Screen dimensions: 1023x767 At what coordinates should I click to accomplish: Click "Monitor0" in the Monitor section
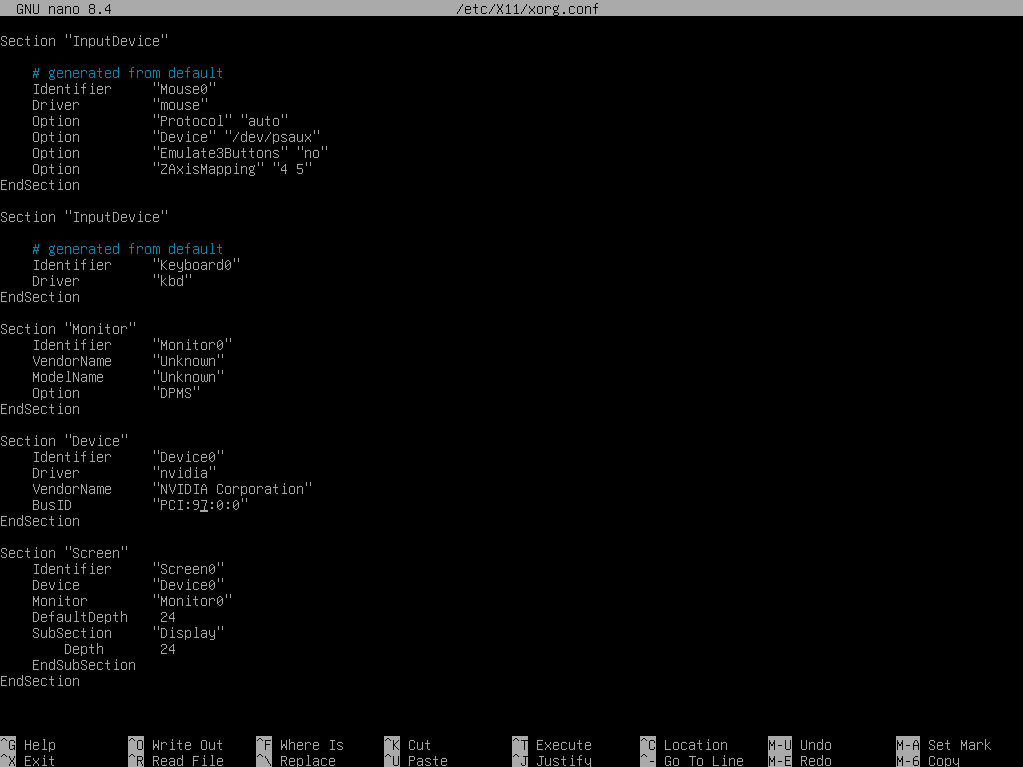point(192,345)
